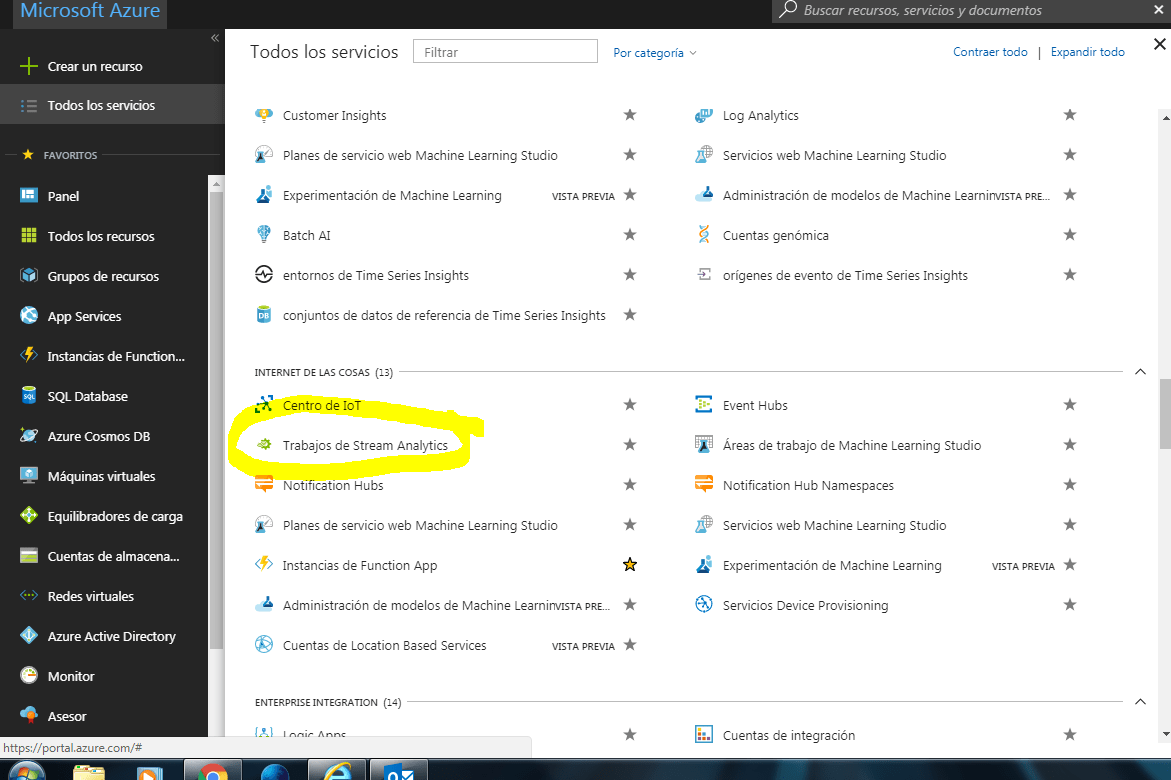Click the Log Analytics icon

pyautogui.click(x=703, y=115)
